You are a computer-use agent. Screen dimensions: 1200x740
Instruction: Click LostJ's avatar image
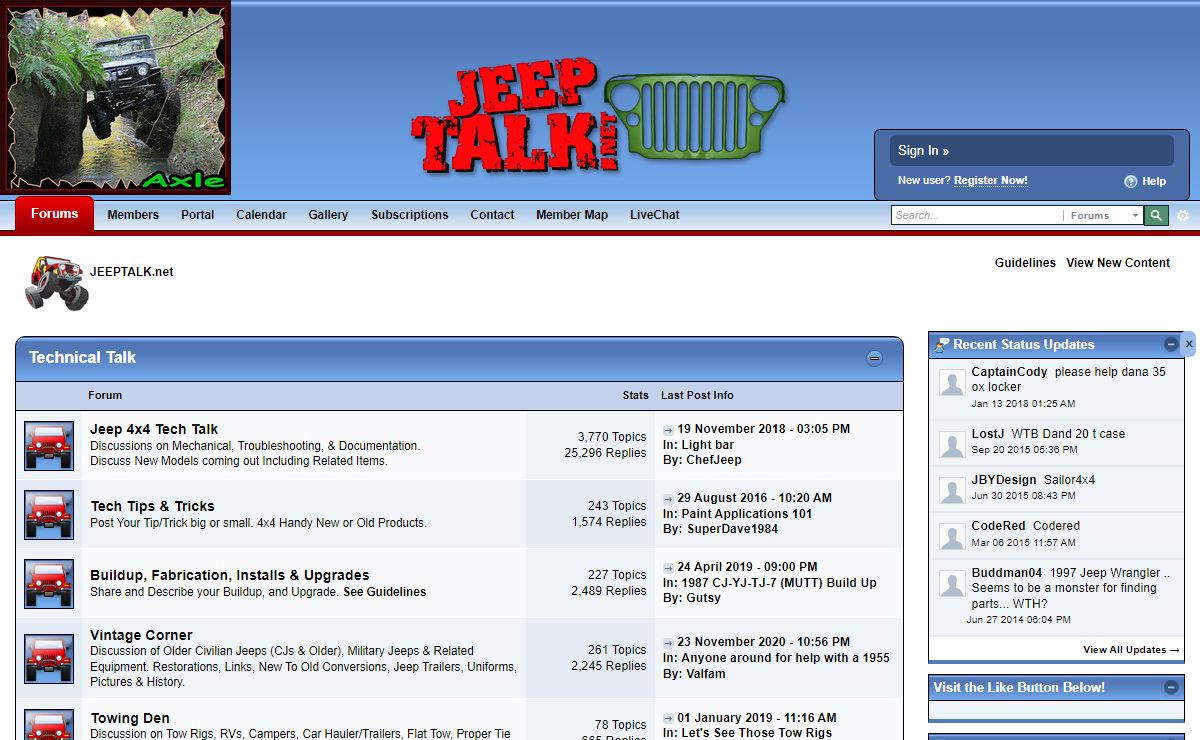pyautogui.click(x=952, y=444)
